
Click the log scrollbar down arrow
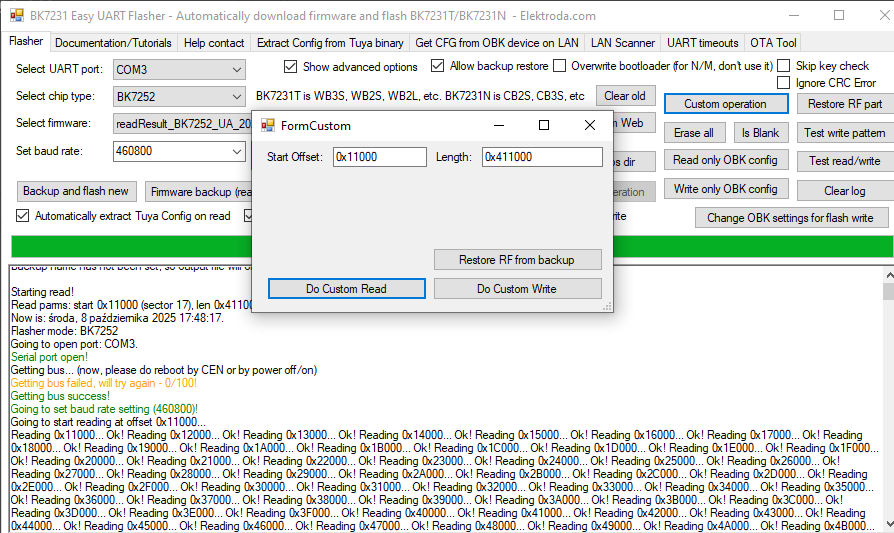(888, 524)
